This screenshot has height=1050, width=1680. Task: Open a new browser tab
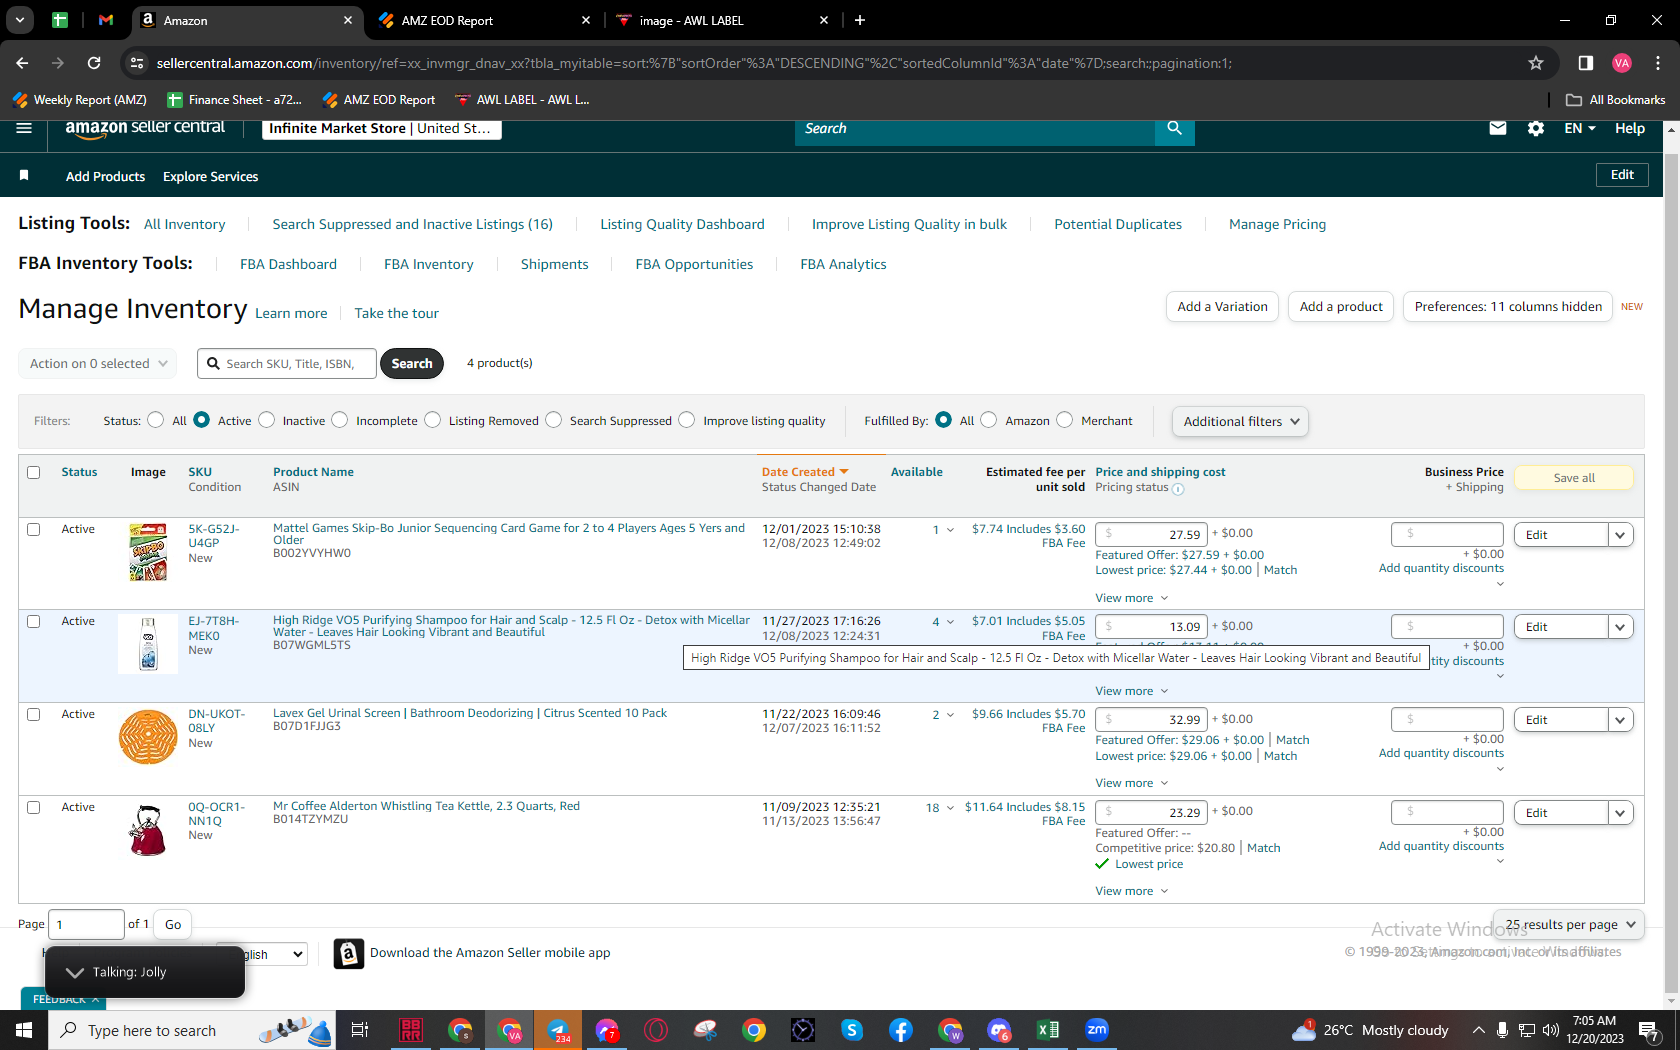coord(860,20)
